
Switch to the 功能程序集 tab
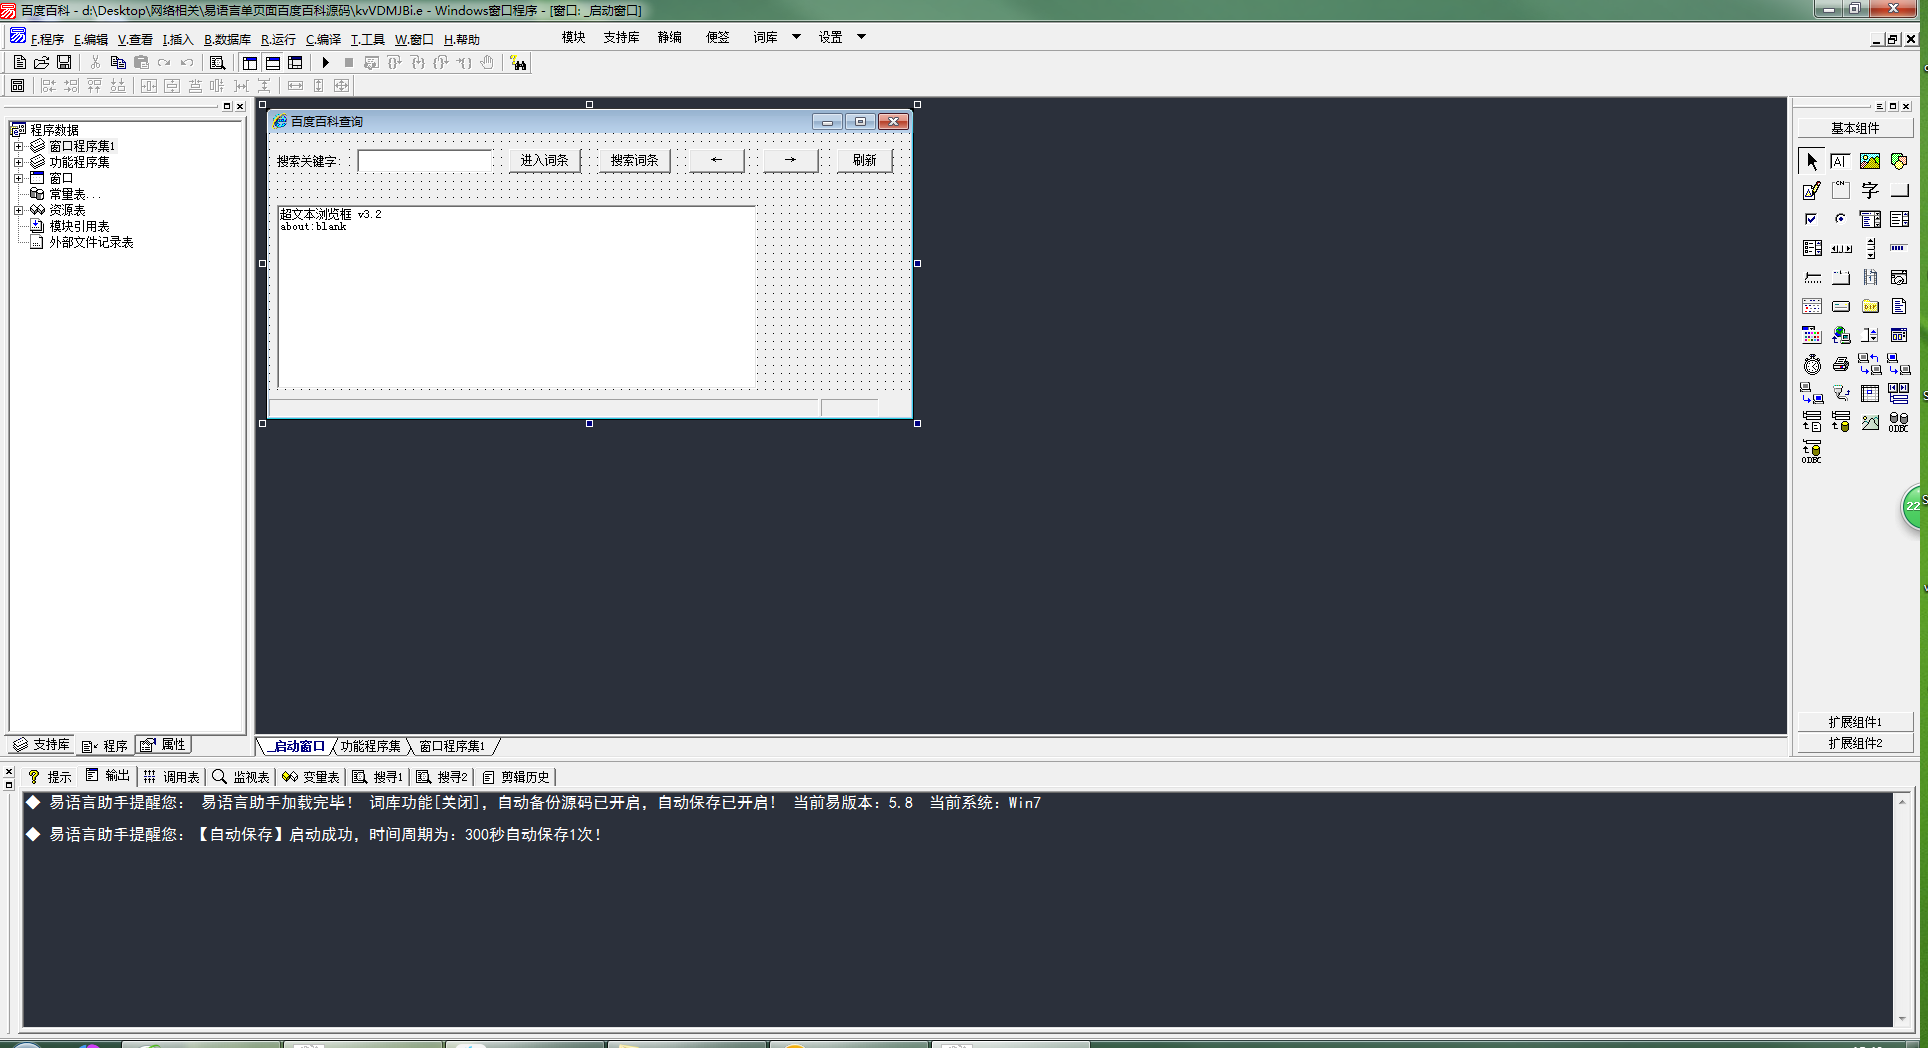pyautogui.click(x=370, y=746)
